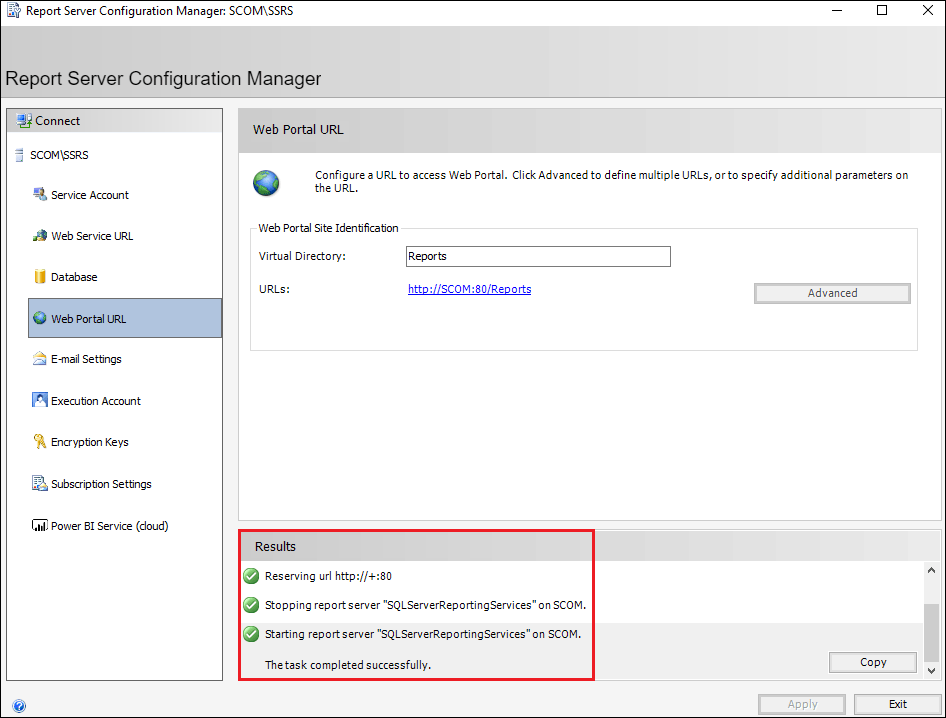Click the Results scrollbar up arrow

coord(932,570)
